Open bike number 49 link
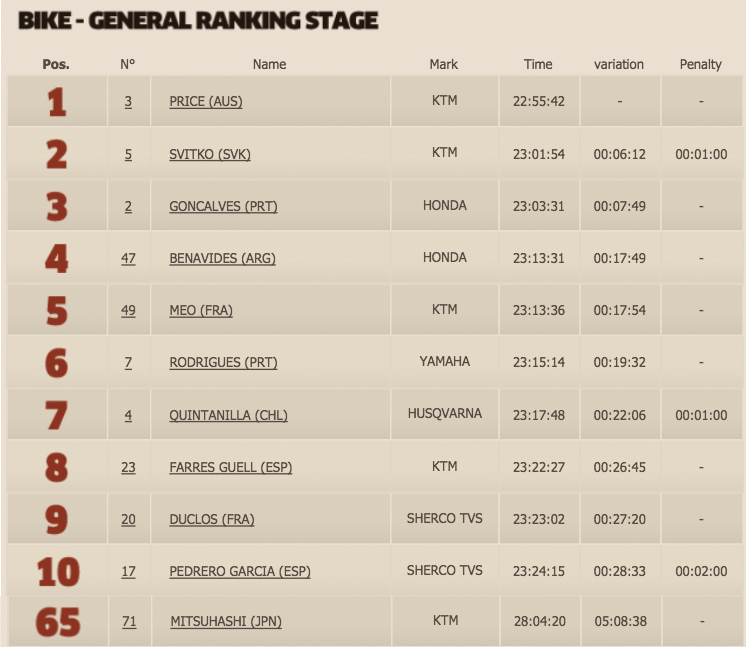 click(x=128, y=310)
